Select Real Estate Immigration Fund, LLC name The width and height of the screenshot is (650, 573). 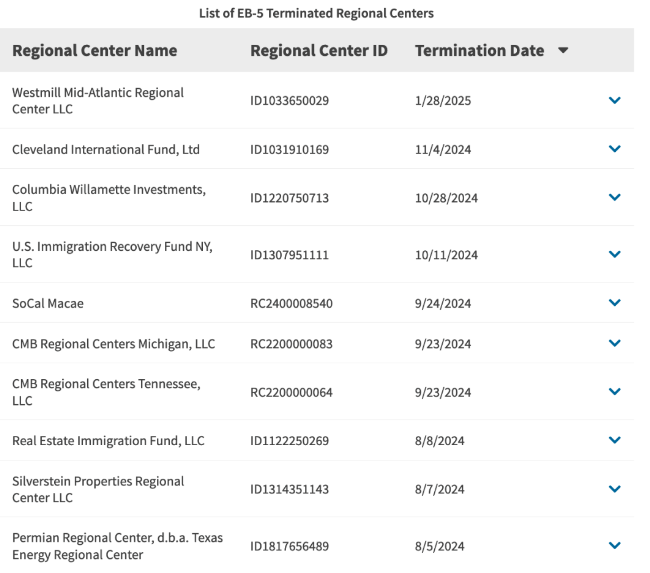(x=108, y=441)
